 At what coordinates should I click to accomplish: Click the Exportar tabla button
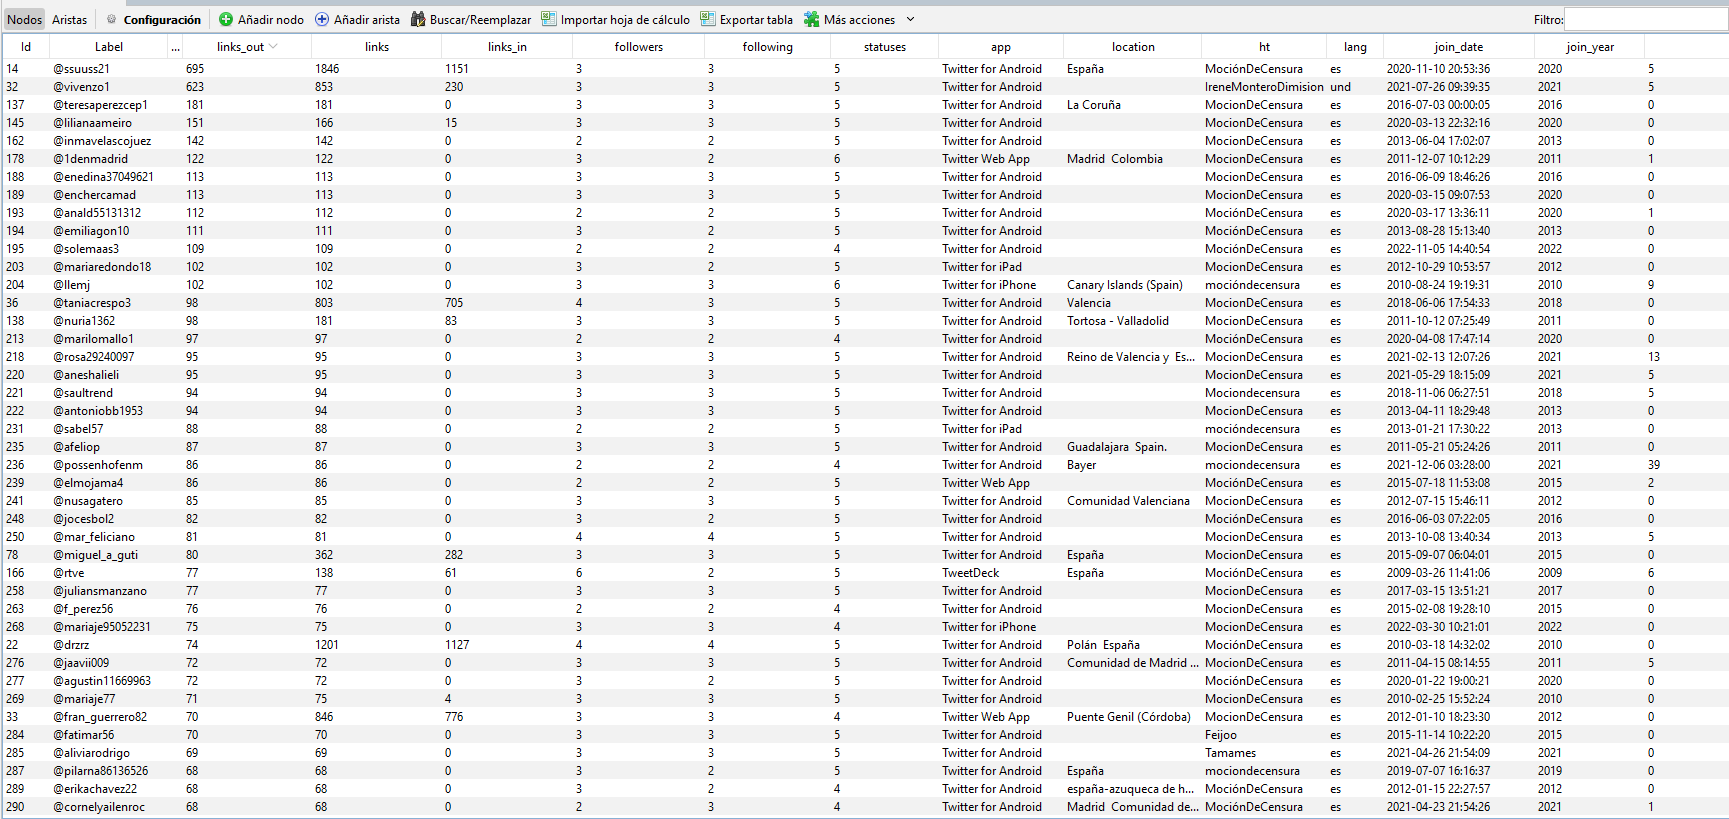click(747, 19)
